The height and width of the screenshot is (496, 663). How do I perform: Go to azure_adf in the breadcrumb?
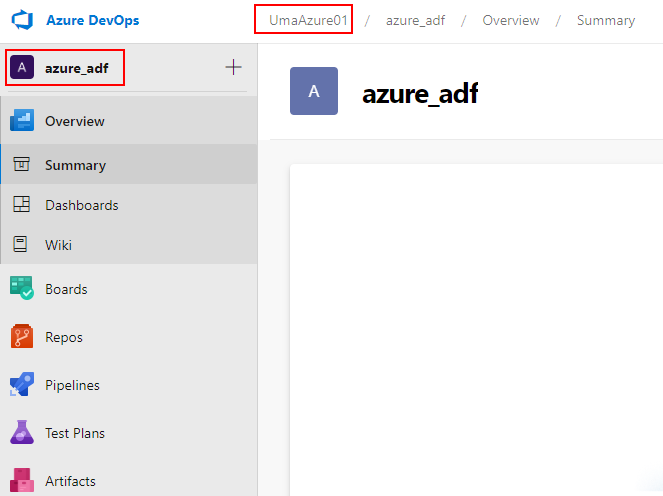(415, 20)
